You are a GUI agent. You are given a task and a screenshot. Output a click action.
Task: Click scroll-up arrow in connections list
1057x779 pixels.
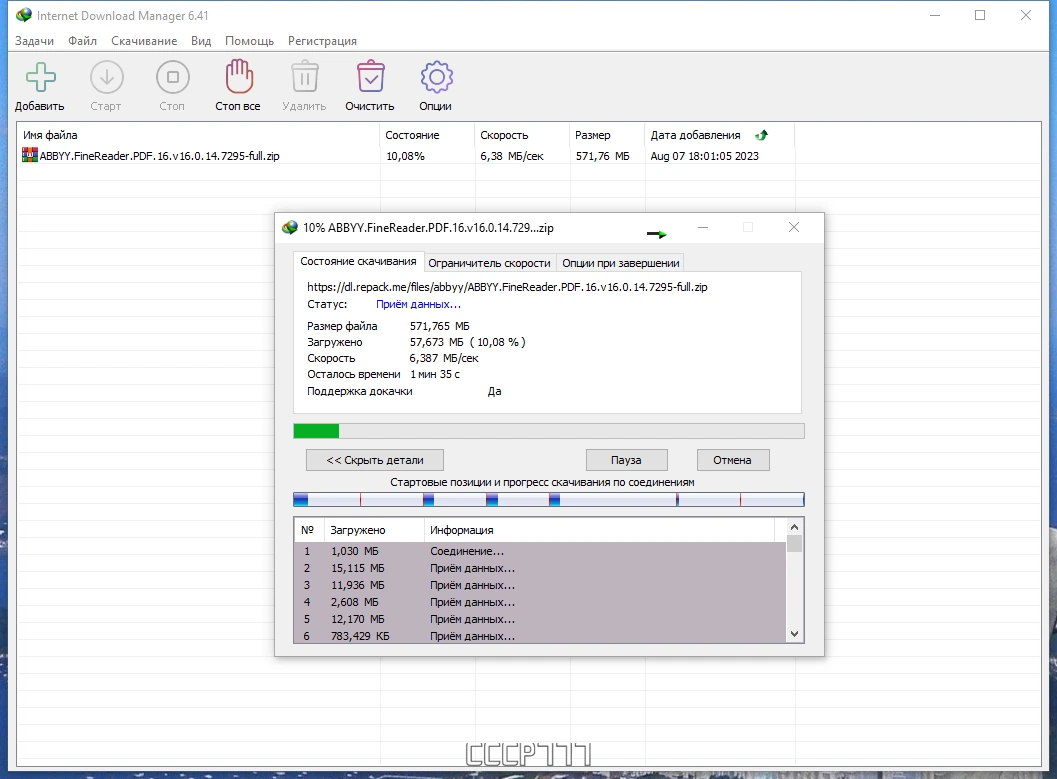click(795, 527)
